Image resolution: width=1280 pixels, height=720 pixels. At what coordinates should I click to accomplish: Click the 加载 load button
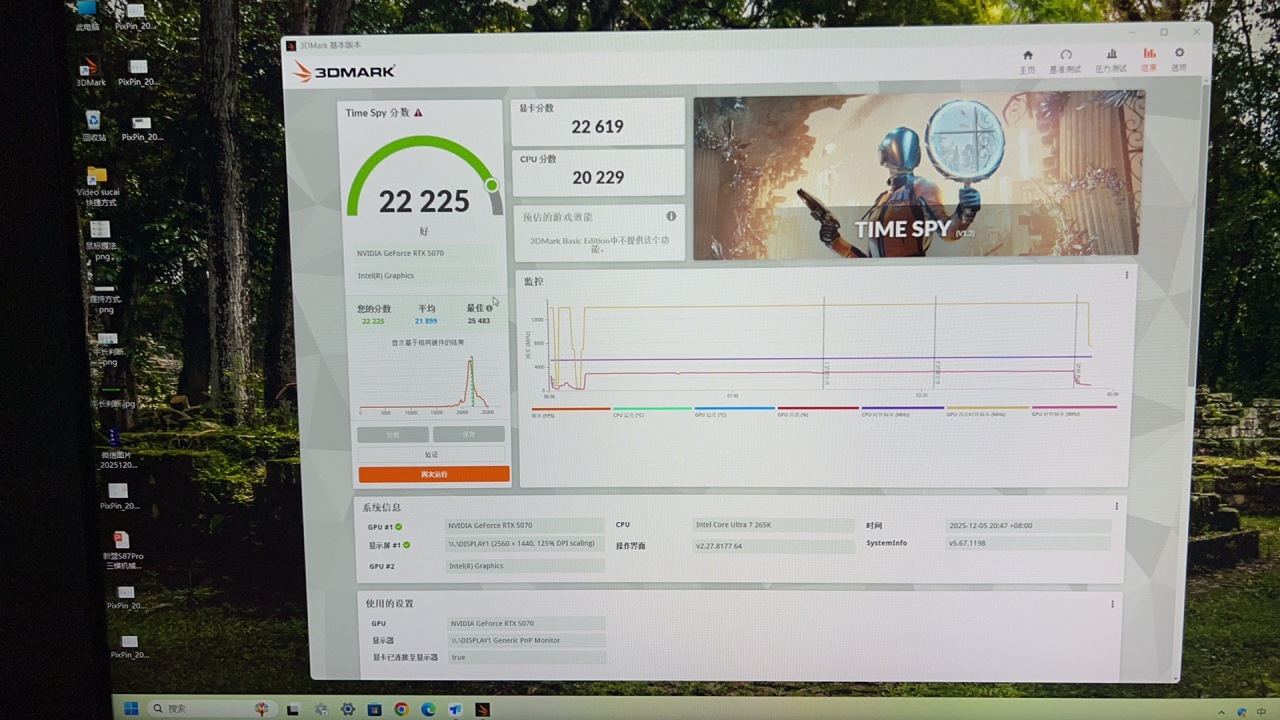point(393,435)
